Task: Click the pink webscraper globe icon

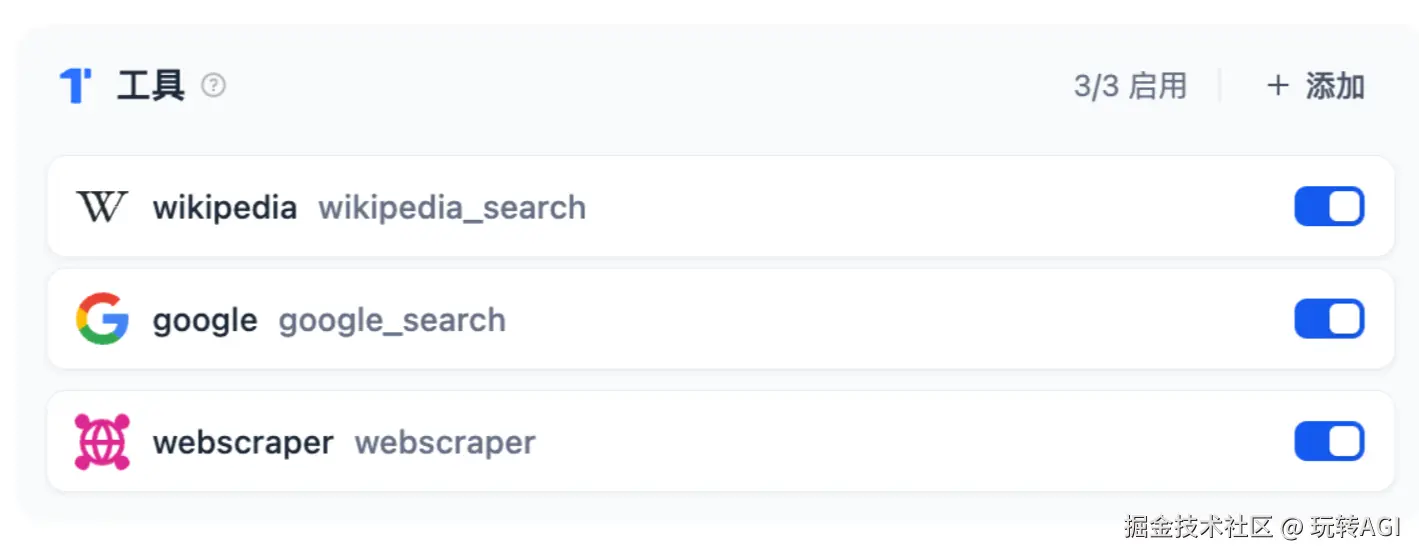Action: tap(102, 442)
